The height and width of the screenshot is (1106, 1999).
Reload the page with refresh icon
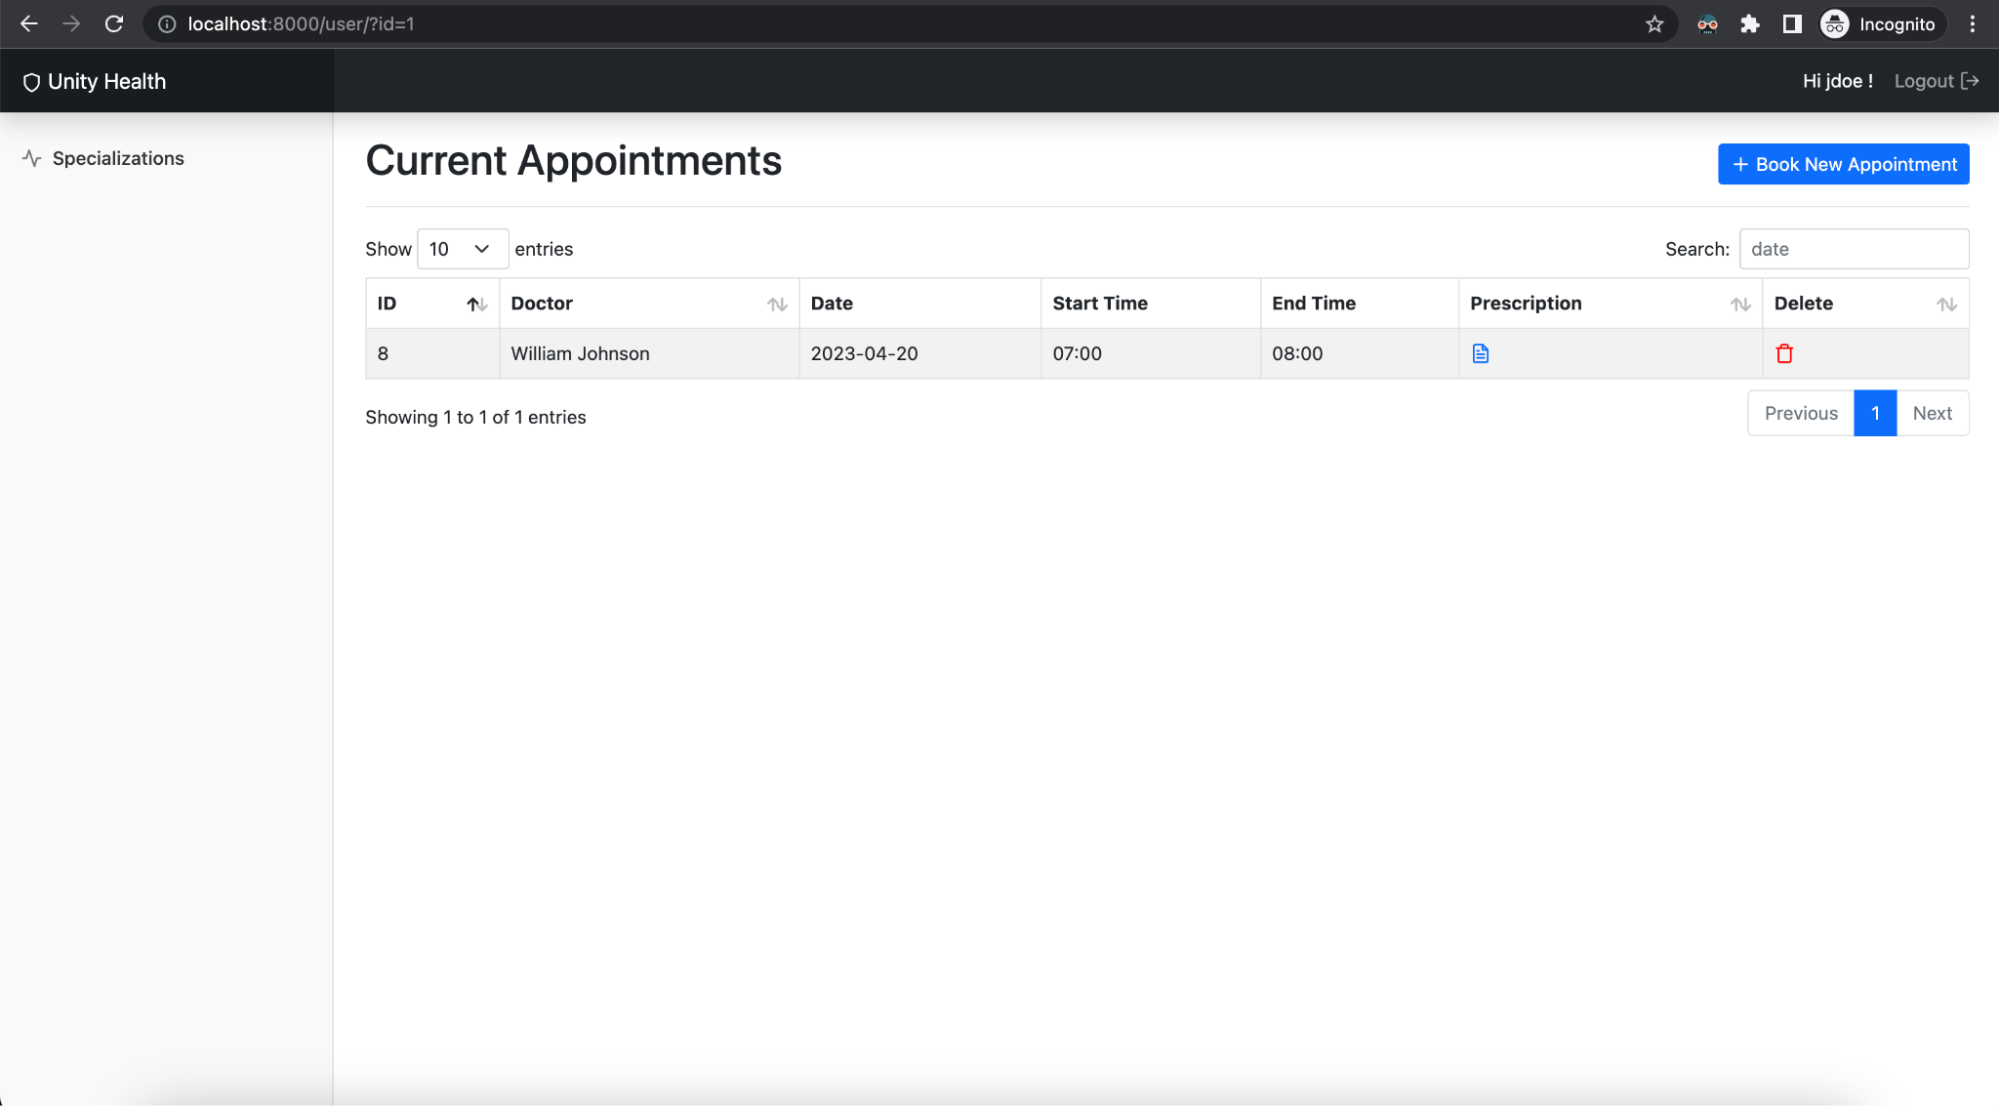[x=114, y=24]
